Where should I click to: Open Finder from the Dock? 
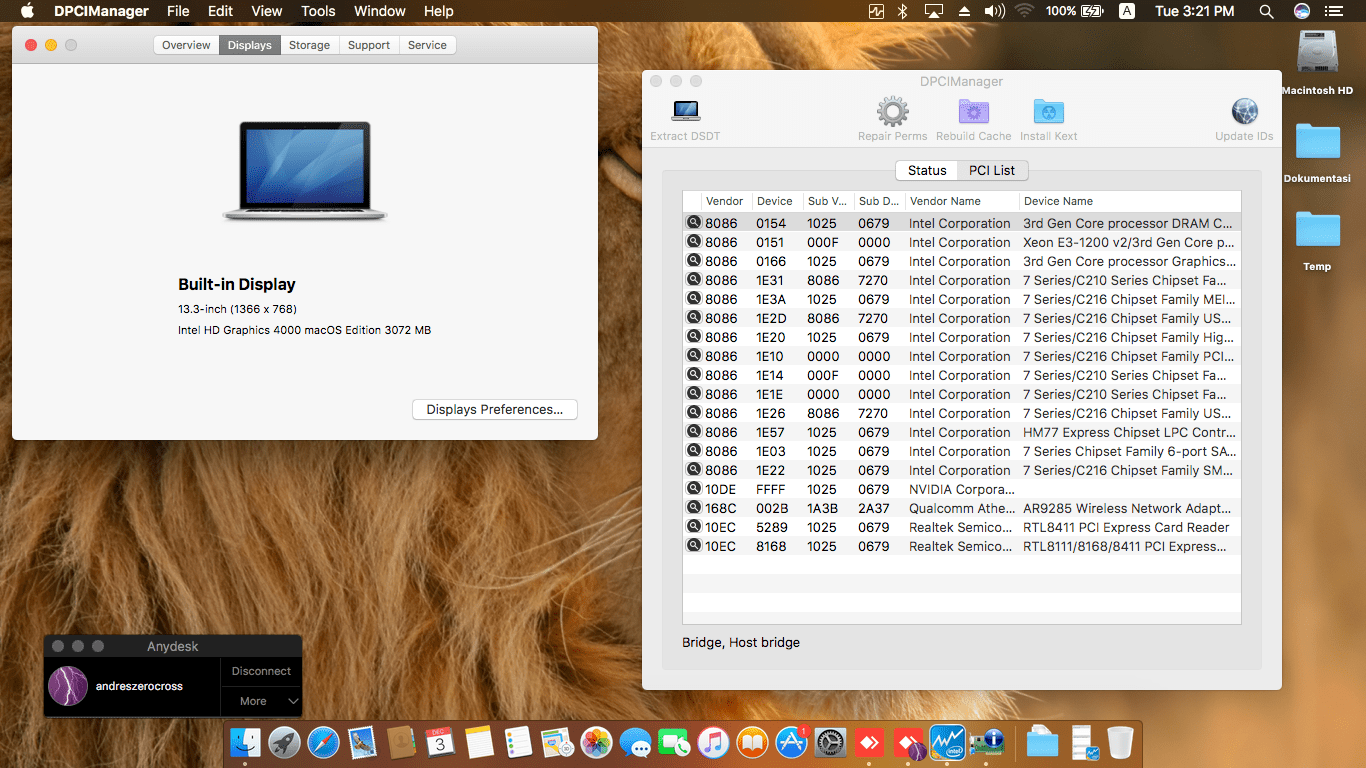[245, 742]
